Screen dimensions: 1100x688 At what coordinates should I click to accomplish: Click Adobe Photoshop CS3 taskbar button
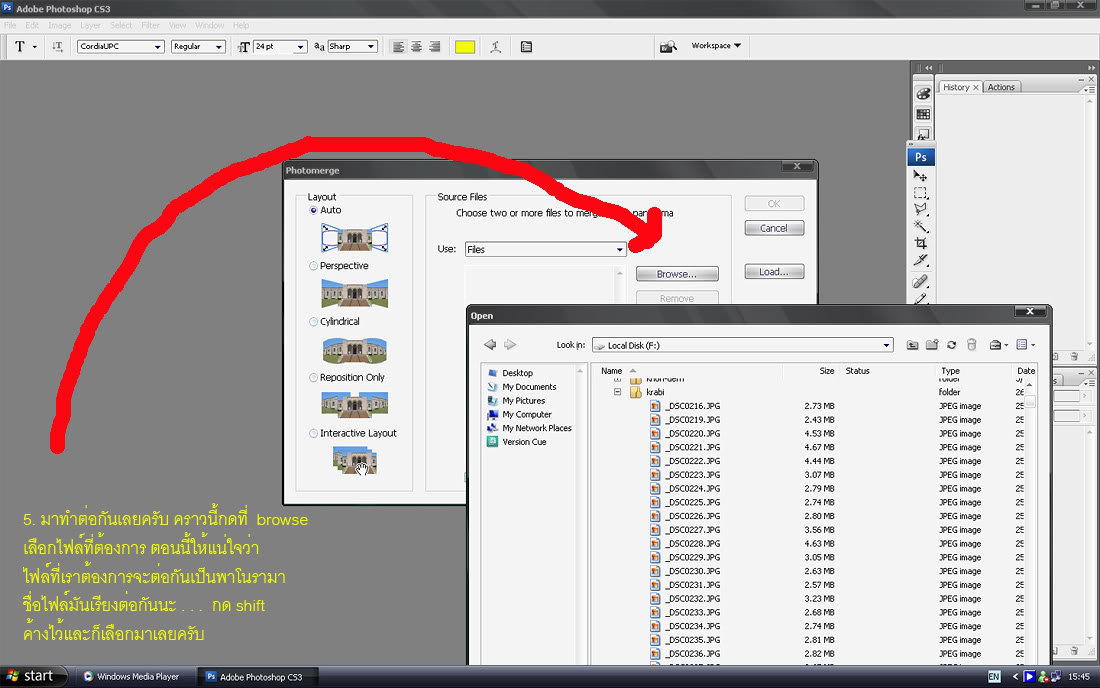[255, 677]
